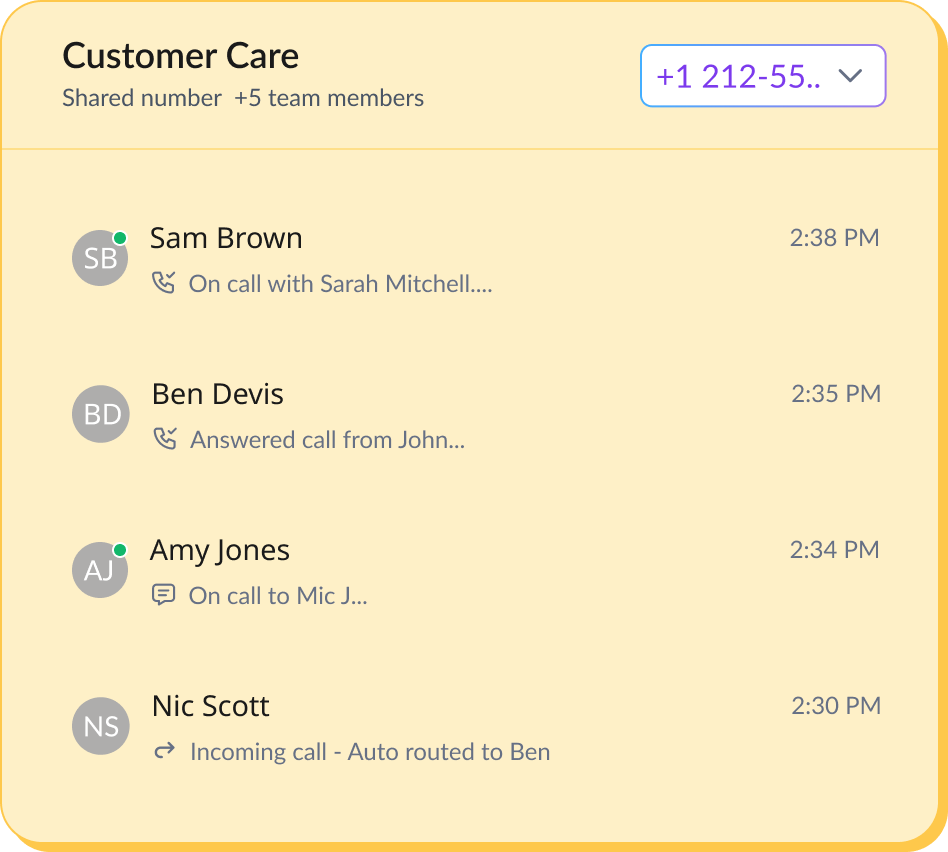Select the Ben Devis name
Screen dimensions: 948x852
point(218,394)
